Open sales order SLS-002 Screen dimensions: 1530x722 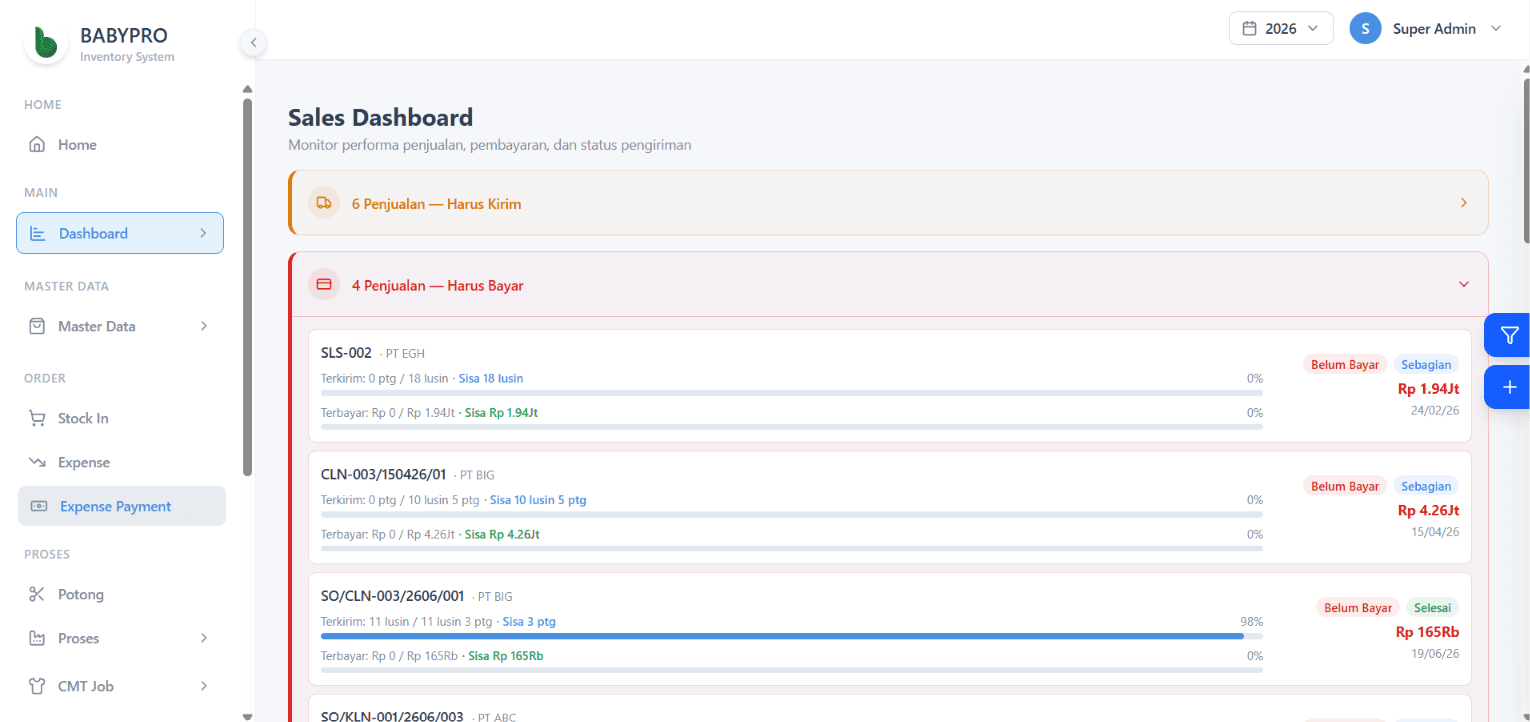point(890,386)
